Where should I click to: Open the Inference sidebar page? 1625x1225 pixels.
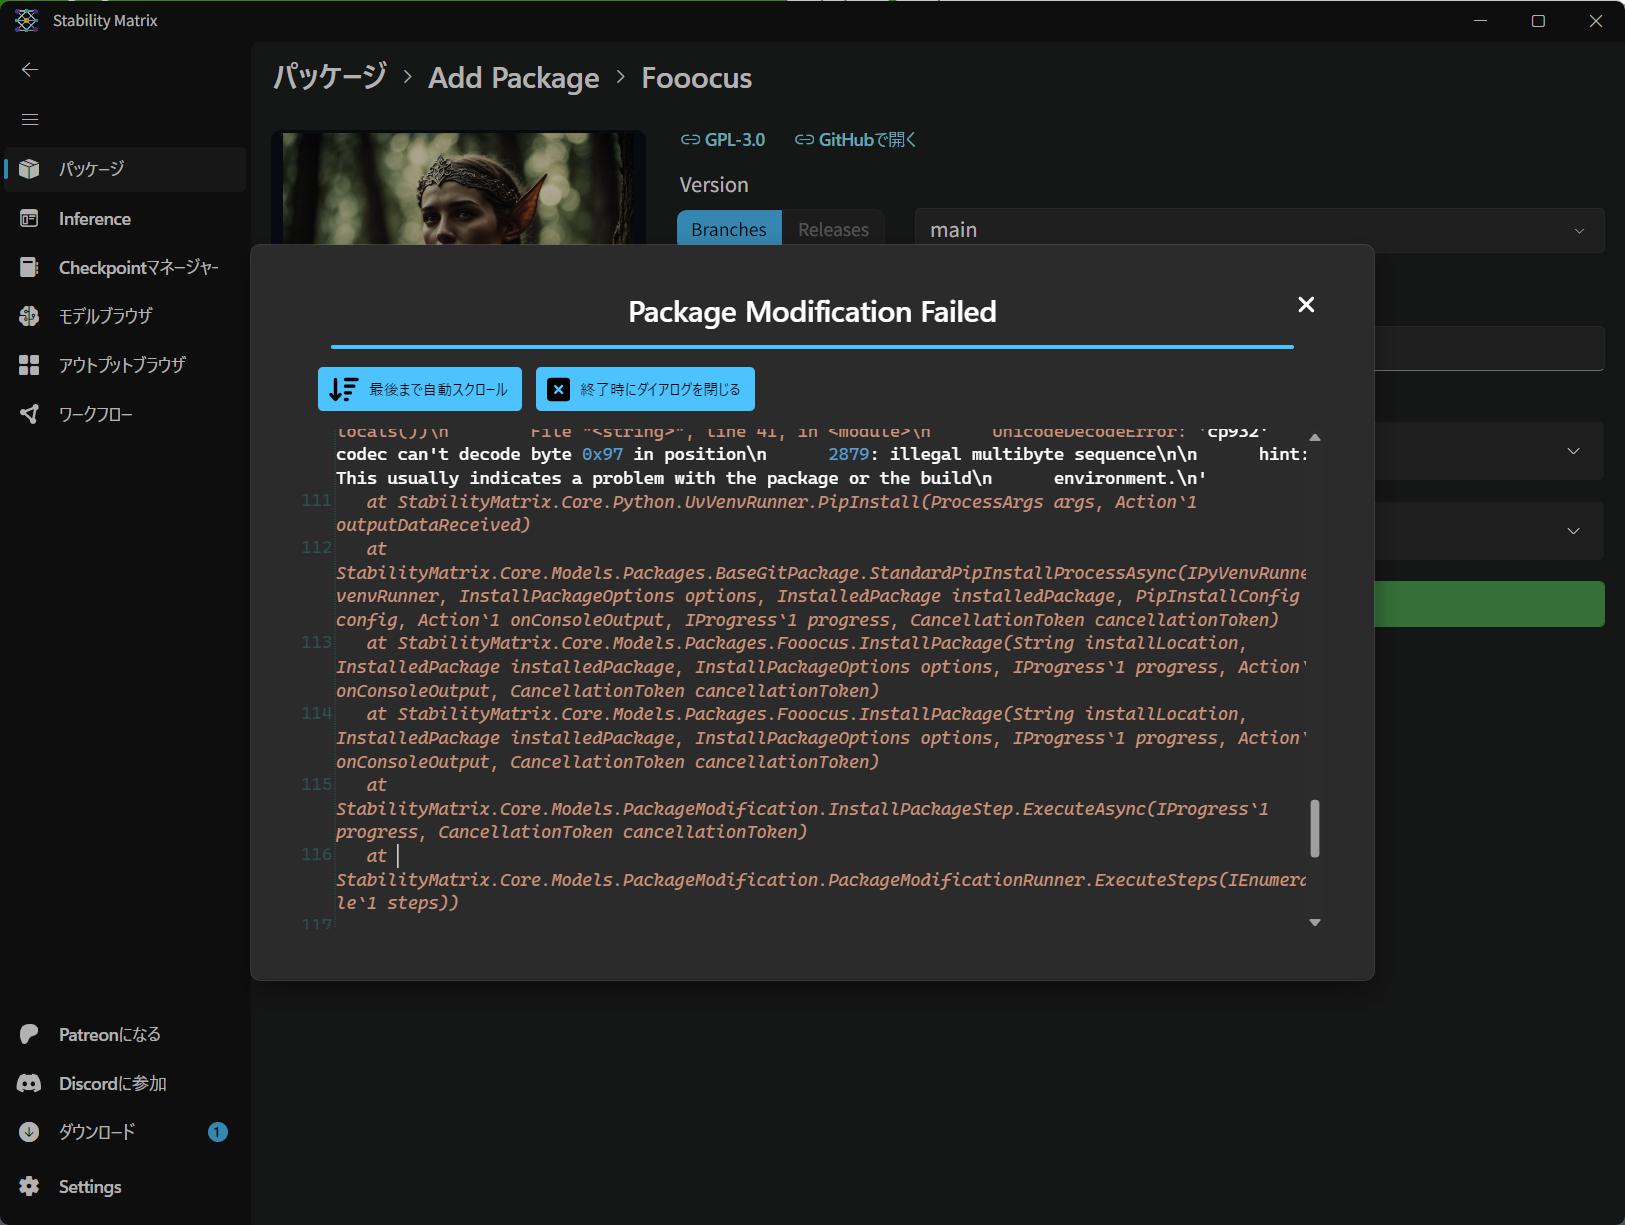pos(124,219)
